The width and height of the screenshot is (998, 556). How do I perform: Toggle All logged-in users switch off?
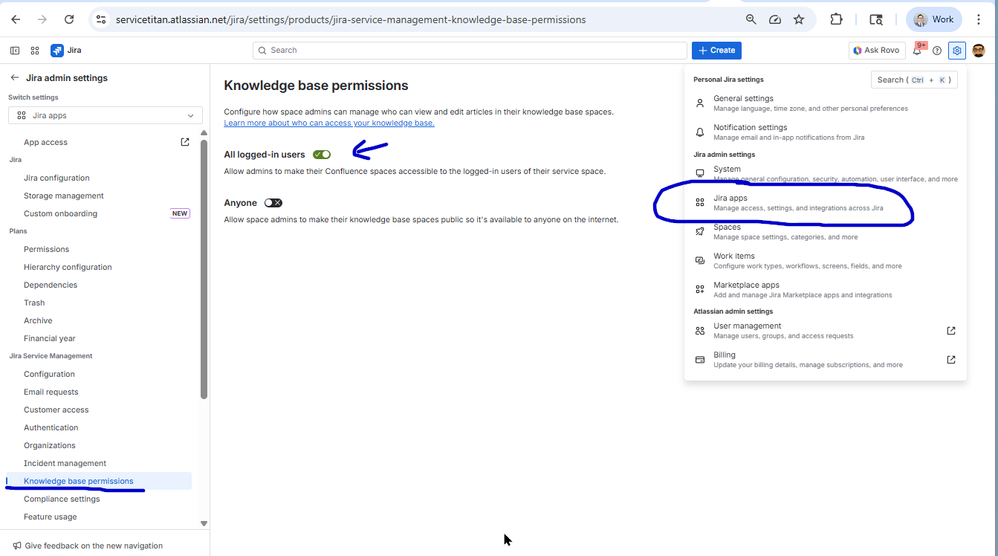[x=322, y=154]
